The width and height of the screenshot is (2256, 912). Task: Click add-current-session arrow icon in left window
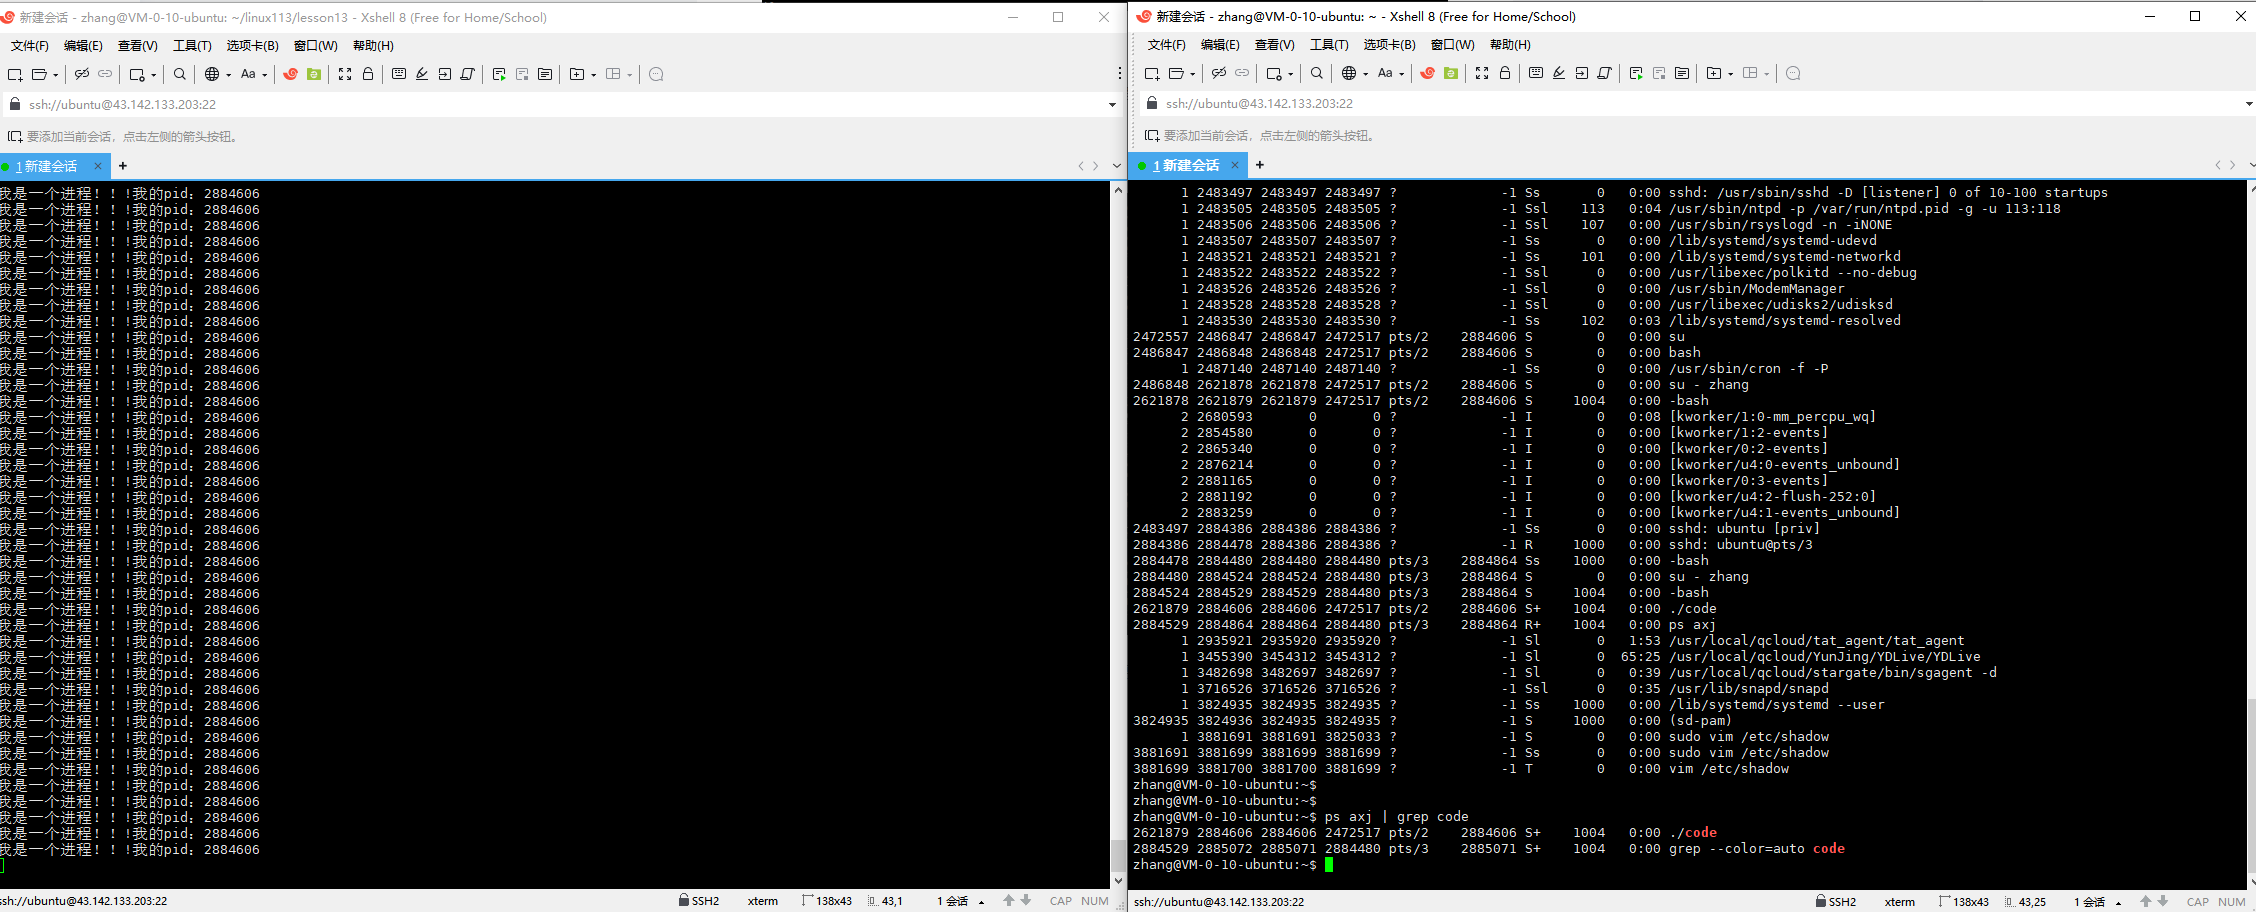point(14,137)
